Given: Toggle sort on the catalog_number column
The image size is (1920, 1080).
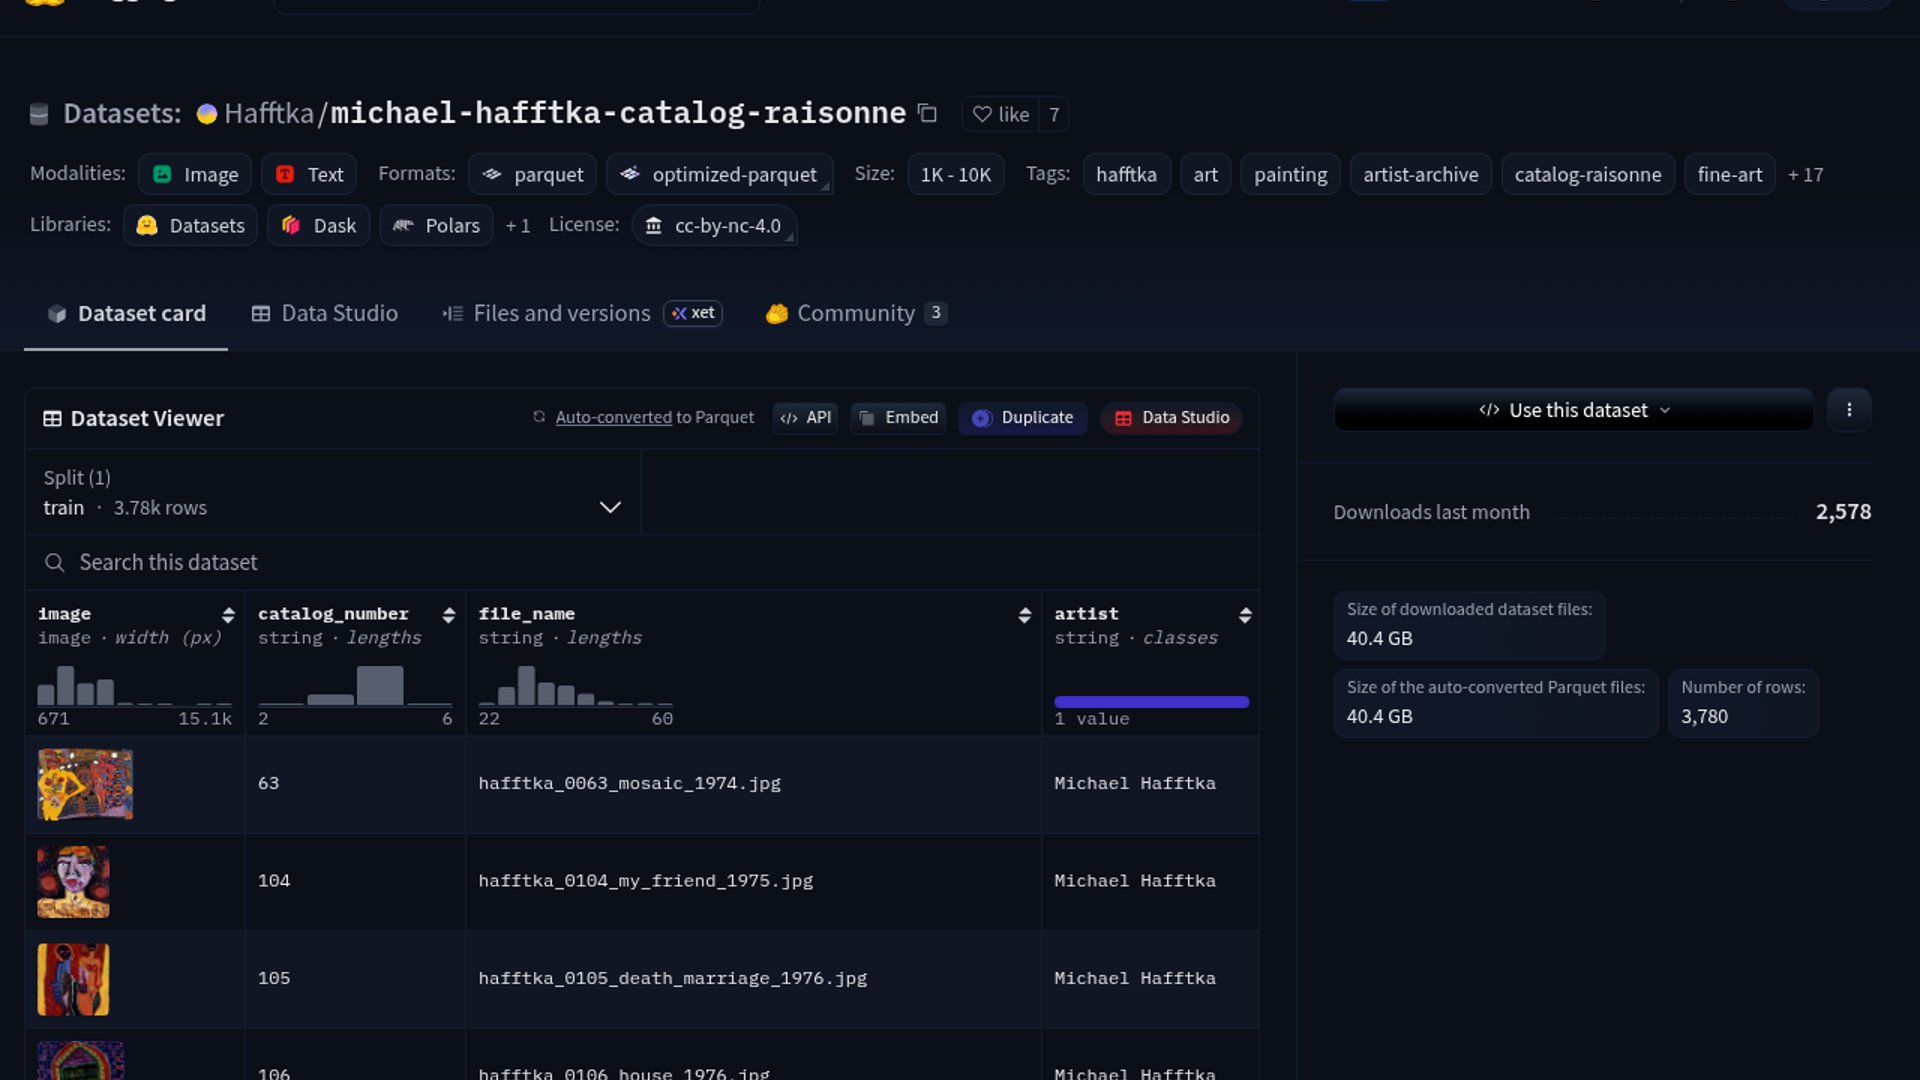Looking at the screenshot, I should [449, 615].
